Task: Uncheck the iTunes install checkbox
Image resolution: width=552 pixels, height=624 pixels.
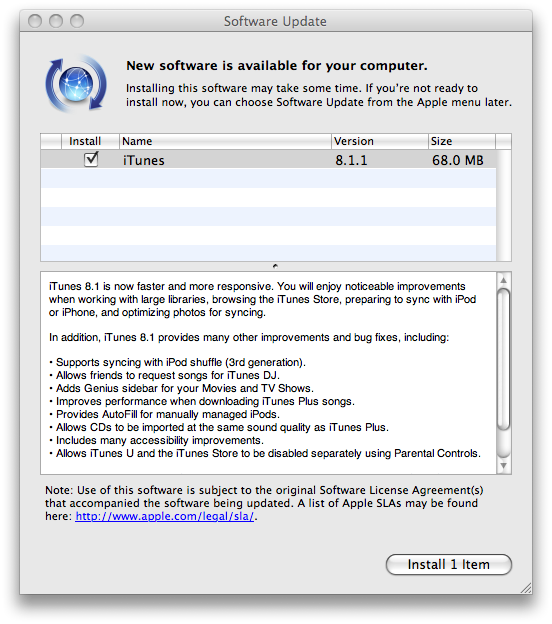Action: [x=91, y=159]
